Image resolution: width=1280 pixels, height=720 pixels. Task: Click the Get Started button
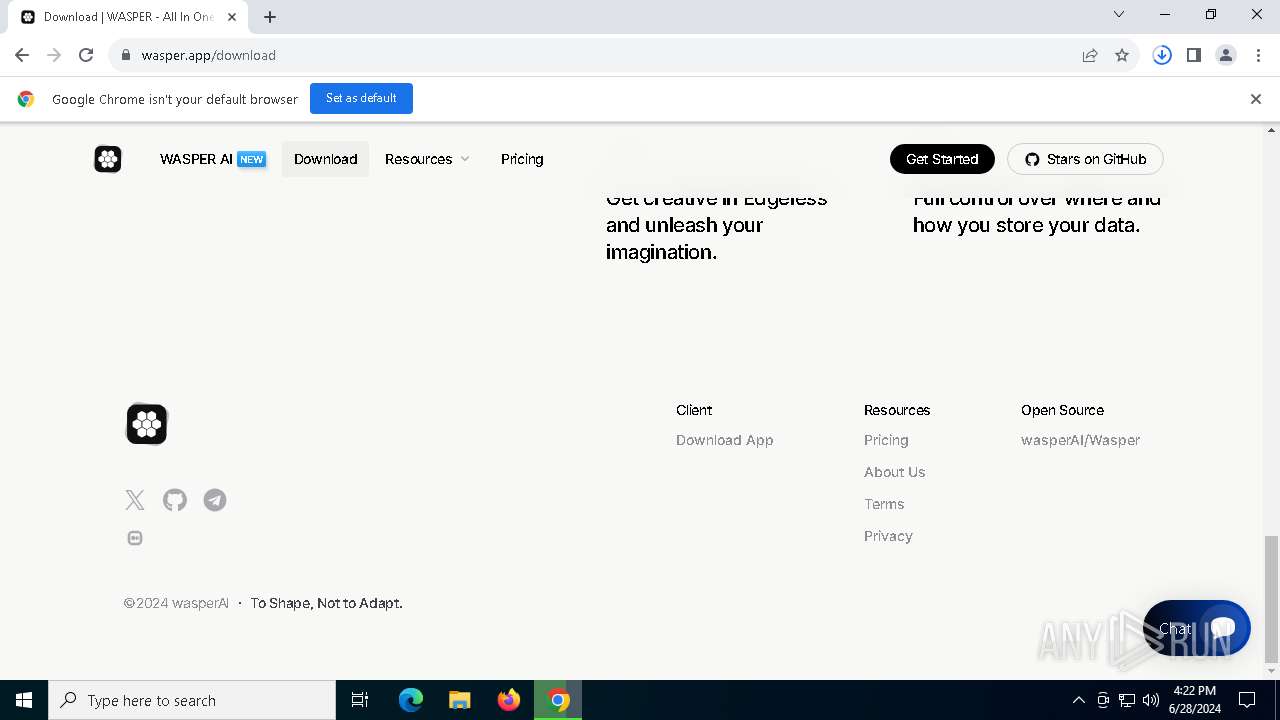coord(942,159)
